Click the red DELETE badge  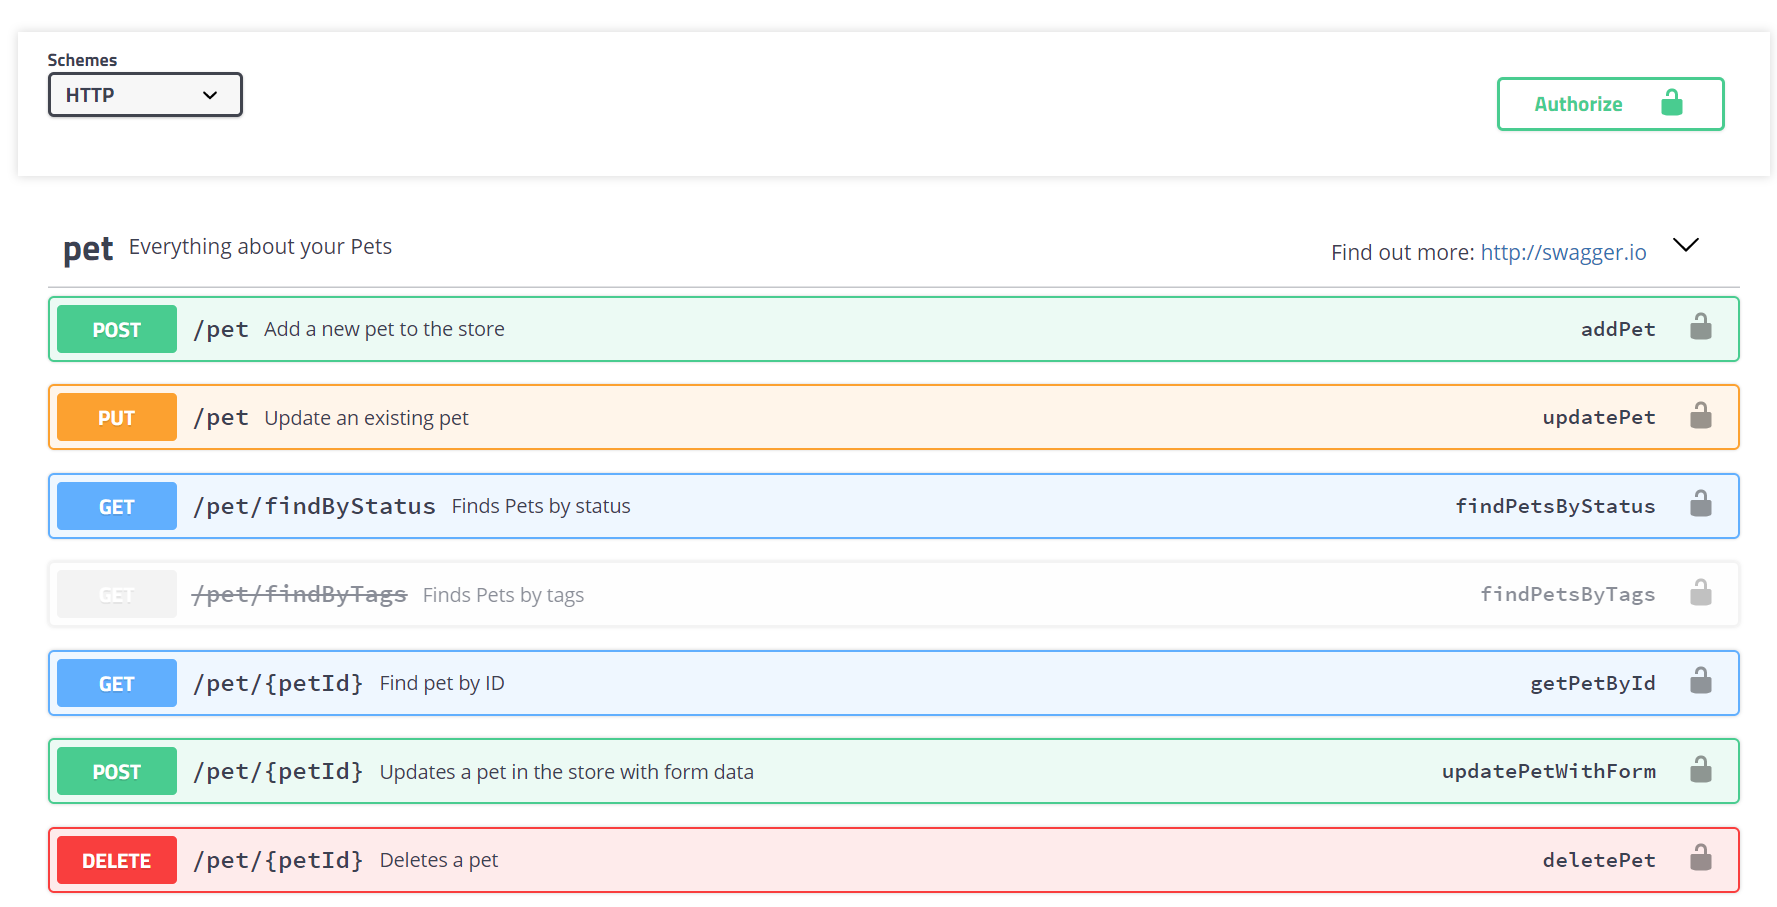point(117,860)
